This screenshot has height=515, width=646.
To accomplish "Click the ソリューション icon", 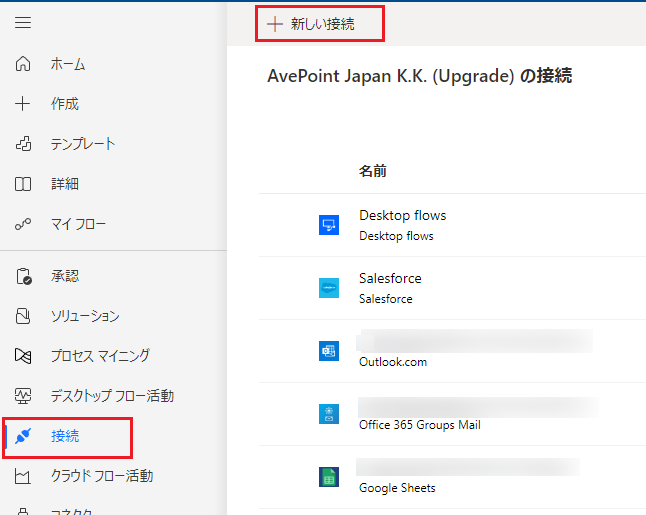I will 23,316.
